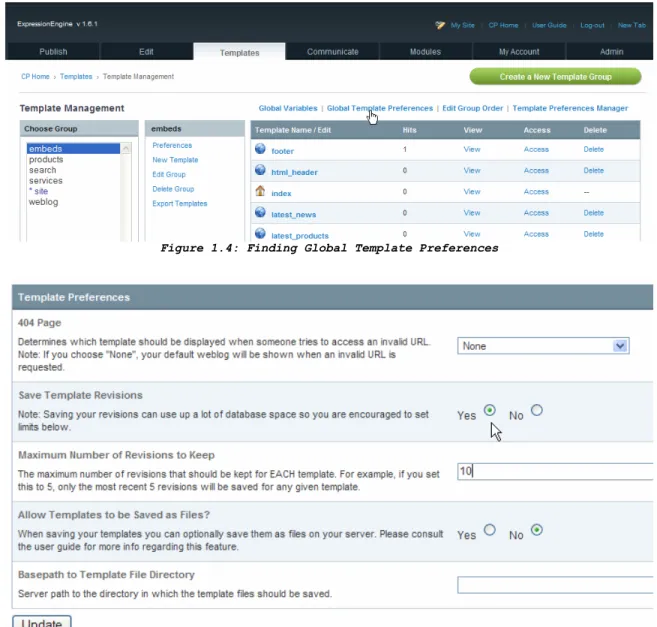Click Basepath to Template File Directory field
The image size is (657, 627).
[555, 585]
